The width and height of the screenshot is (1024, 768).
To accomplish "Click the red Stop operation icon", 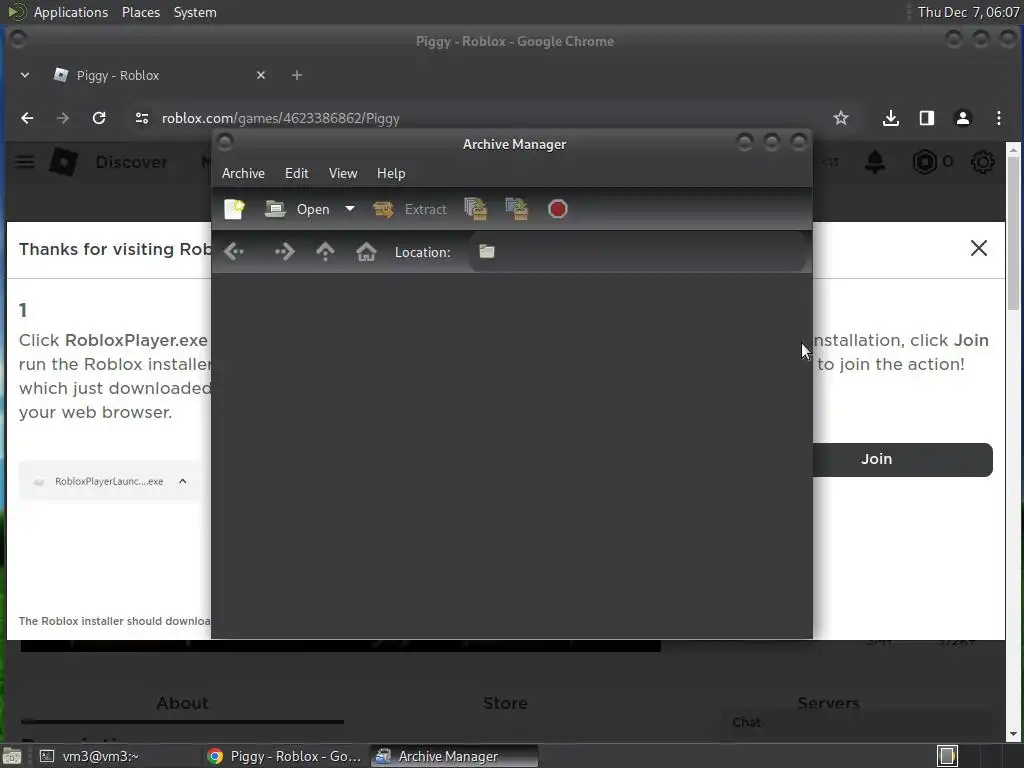I will point(558,209).
